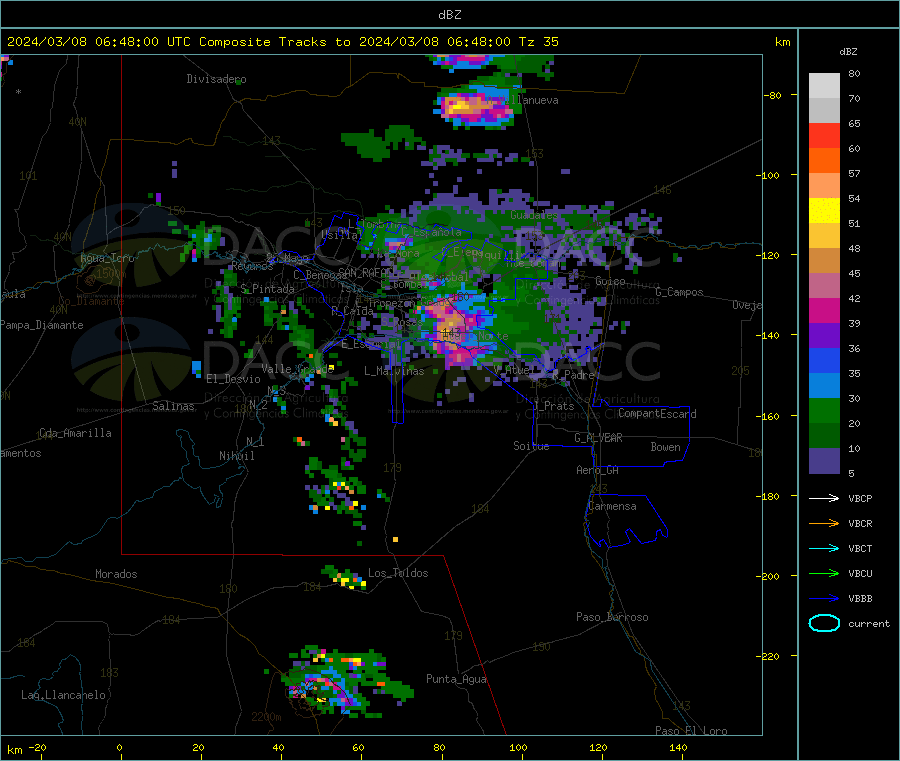Click the 'El_Desvio' map label
The height and width of the screenshot is (761, 900).
tap(233, 379)
